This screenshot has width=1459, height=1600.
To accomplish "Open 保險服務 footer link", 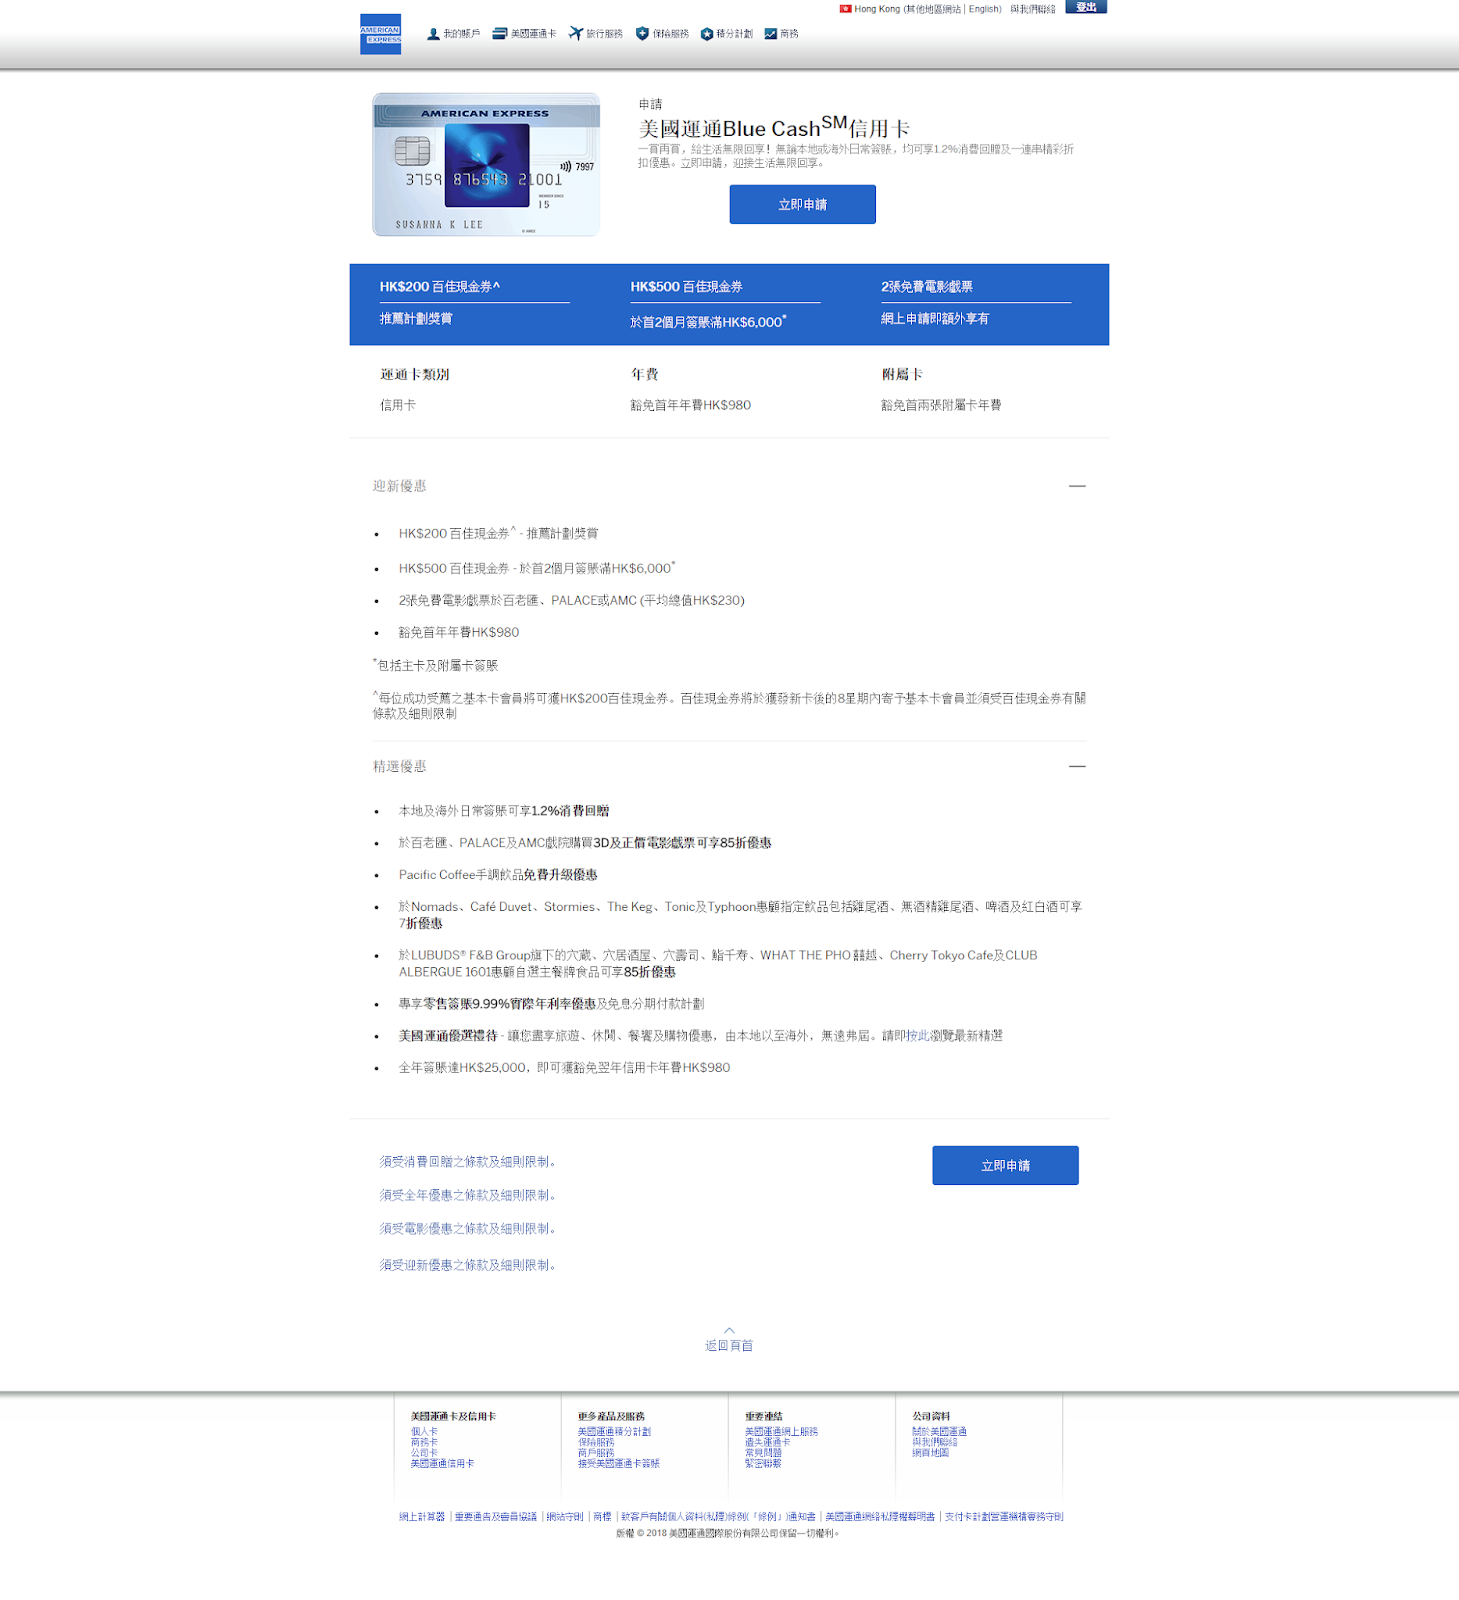I will click(596, 1442).
